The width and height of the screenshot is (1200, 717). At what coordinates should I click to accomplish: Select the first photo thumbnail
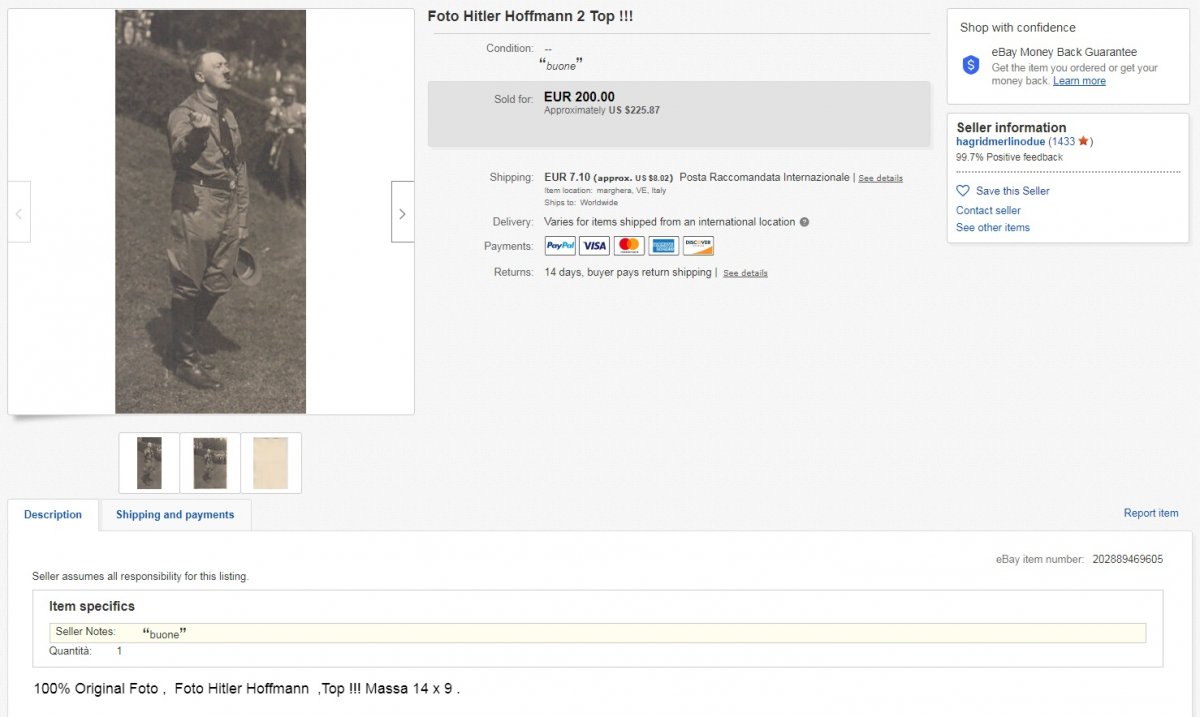tap(149, 463)
